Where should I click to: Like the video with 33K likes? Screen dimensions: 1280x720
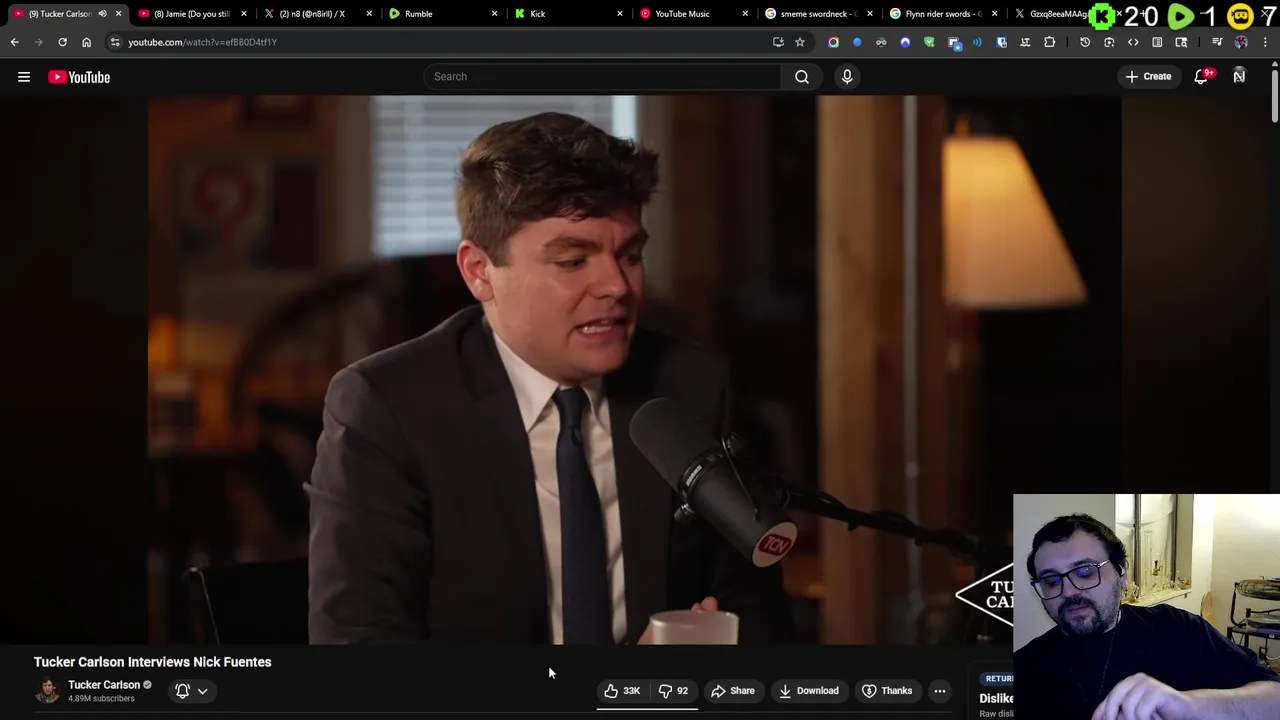point(622,691)
